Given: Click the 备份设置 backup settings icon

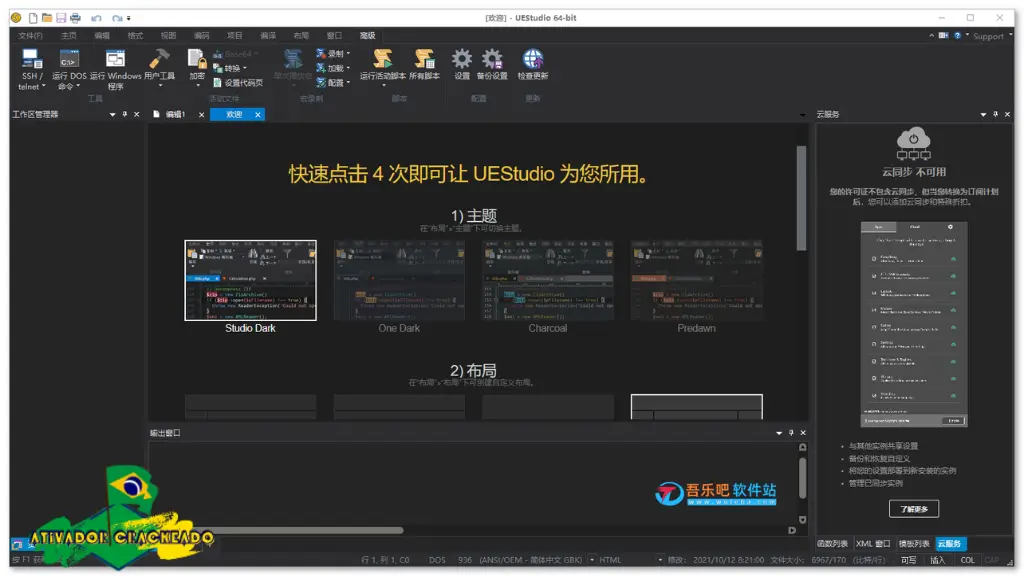Looking at the screenshot, I should tap(492, 60).
